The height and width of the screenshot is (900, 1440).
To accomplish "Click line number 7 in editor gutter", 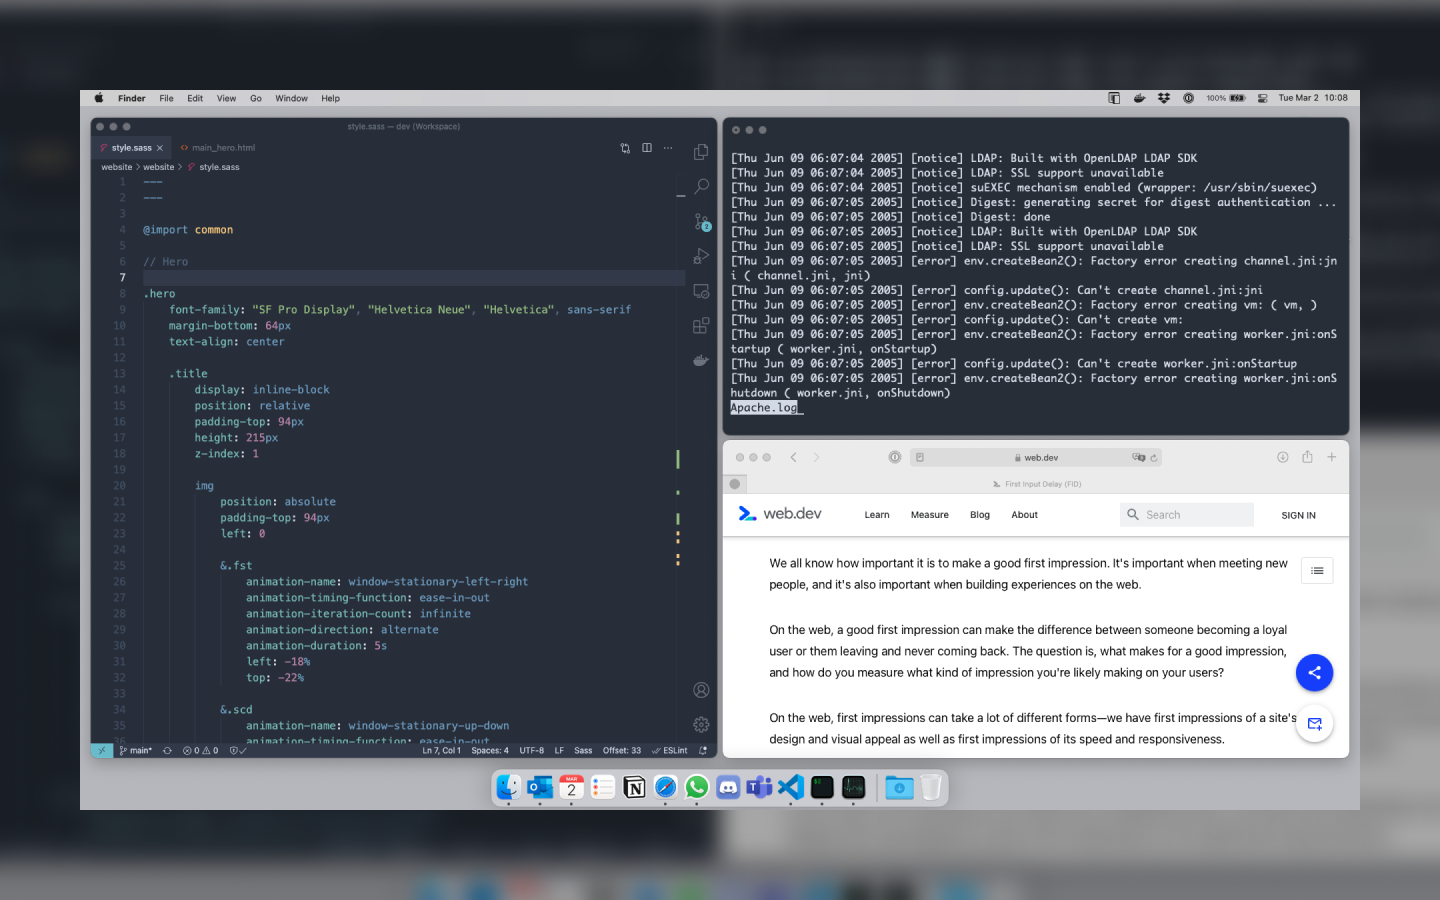I will click(x=122, y=278).
